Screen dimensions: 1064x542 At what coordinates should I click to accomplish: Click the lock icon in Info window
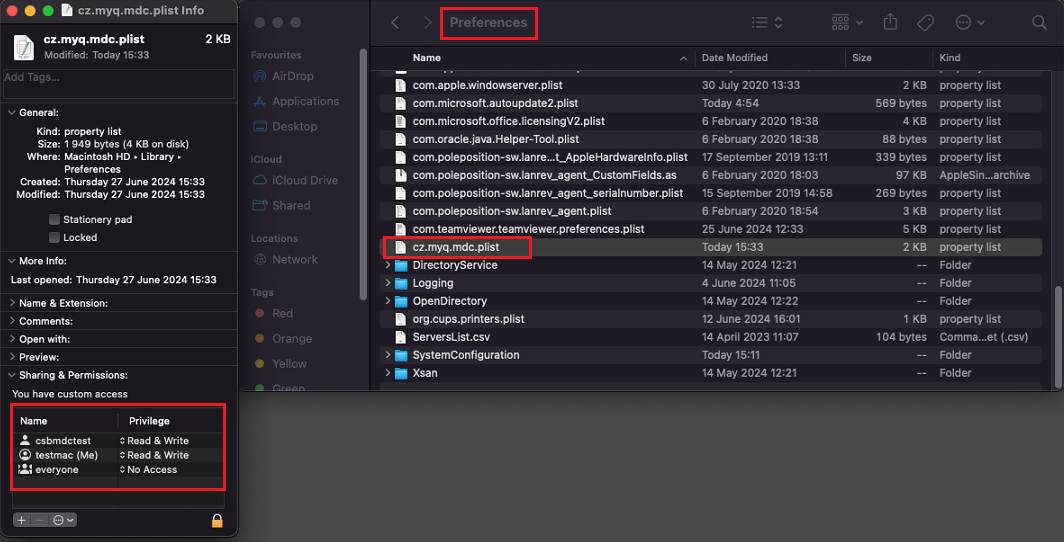point(217,520)
